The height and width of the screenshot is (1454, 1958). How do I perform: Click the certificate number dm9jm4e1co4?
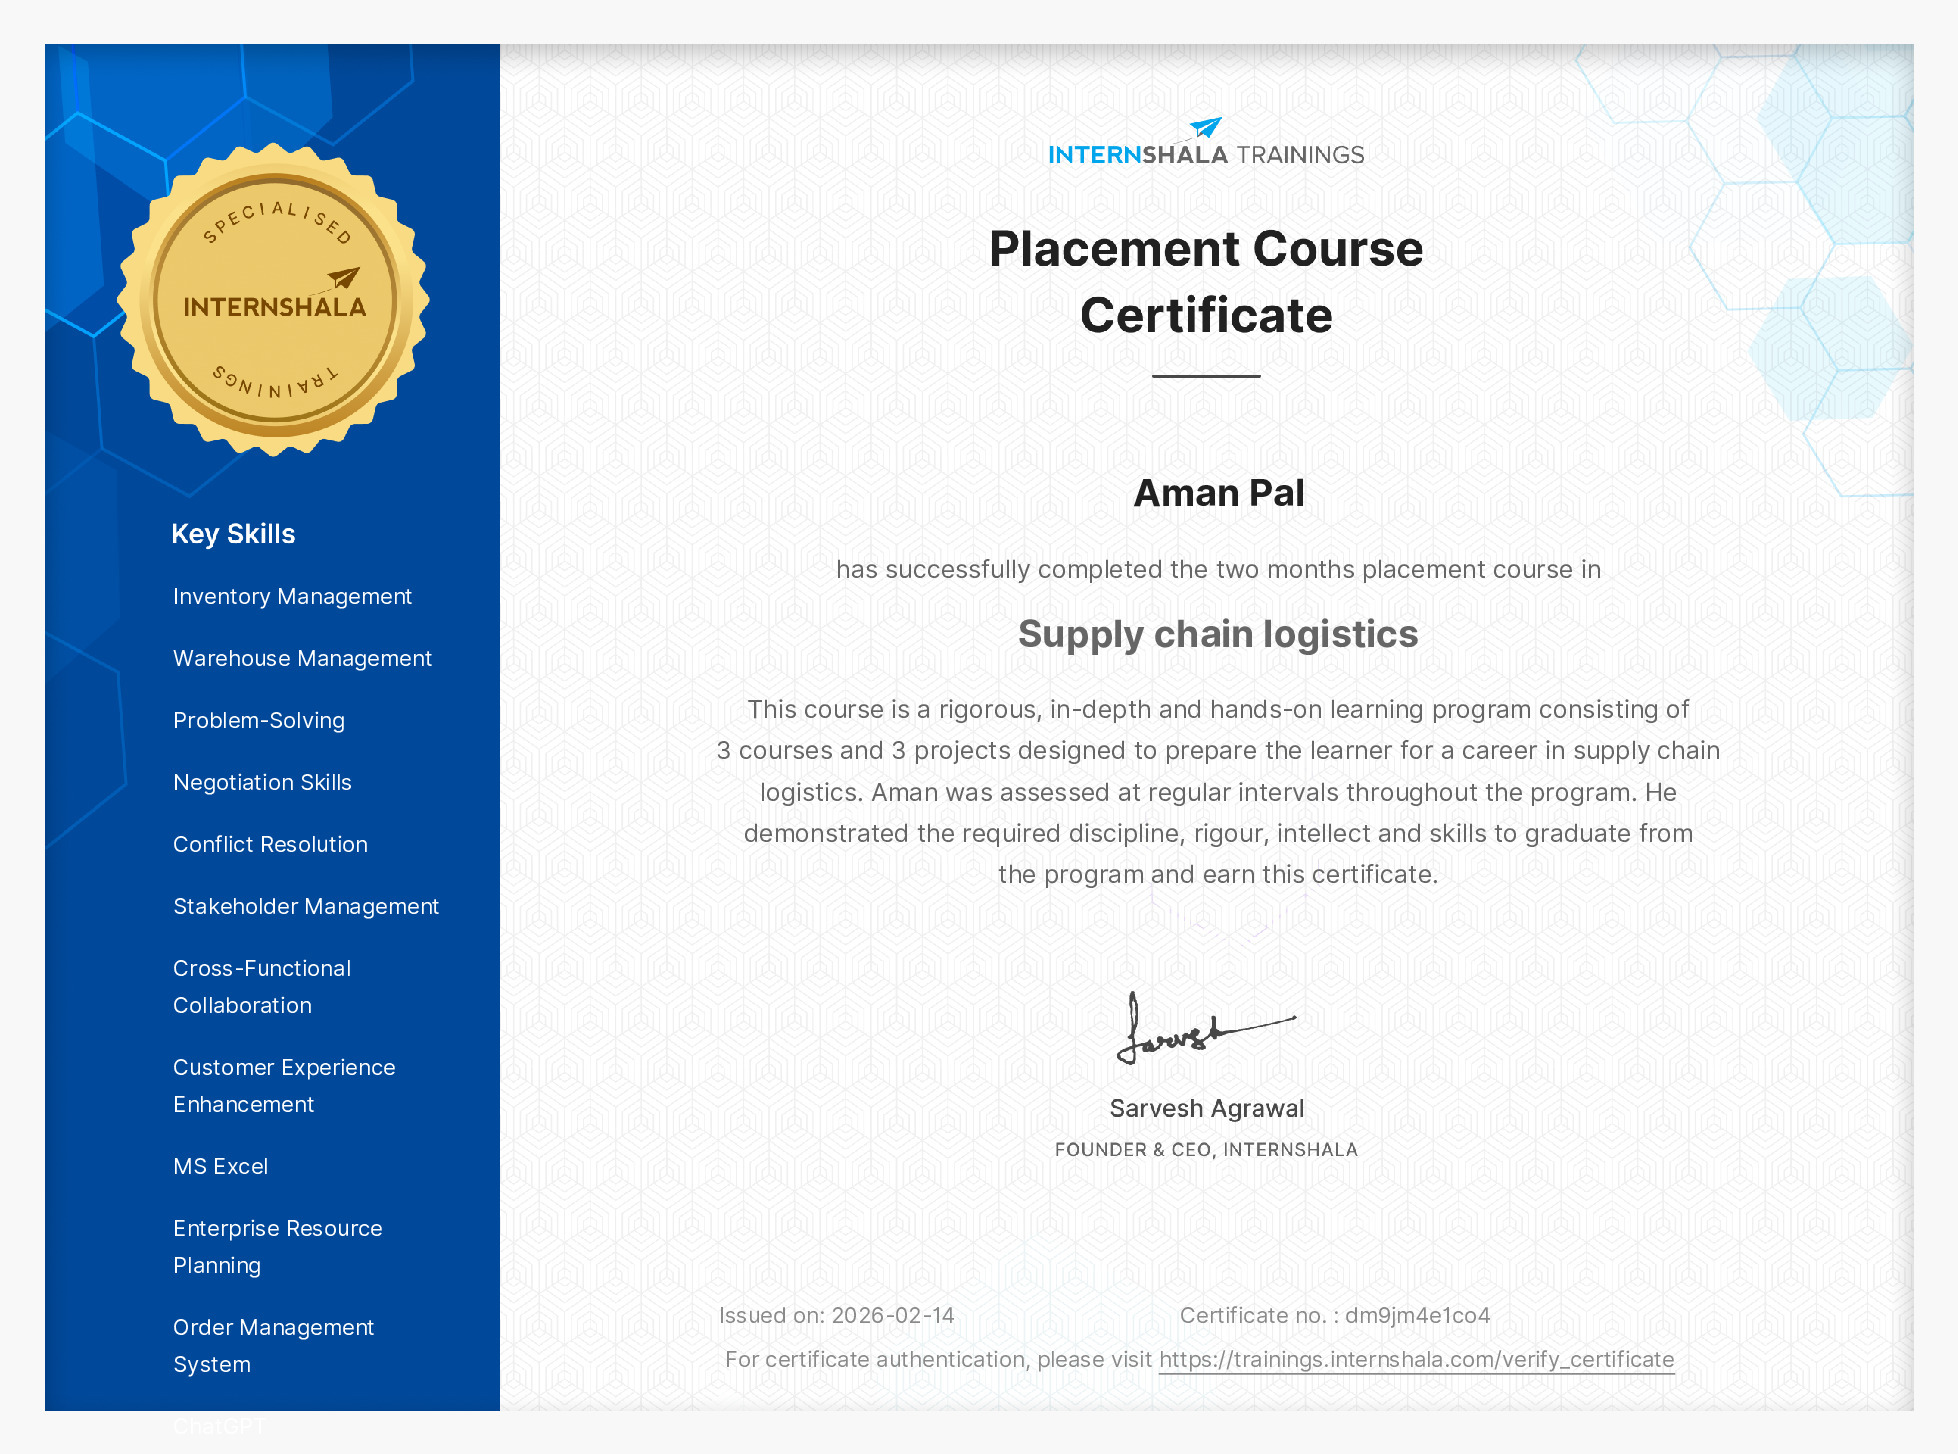tap(1414, 1315)
